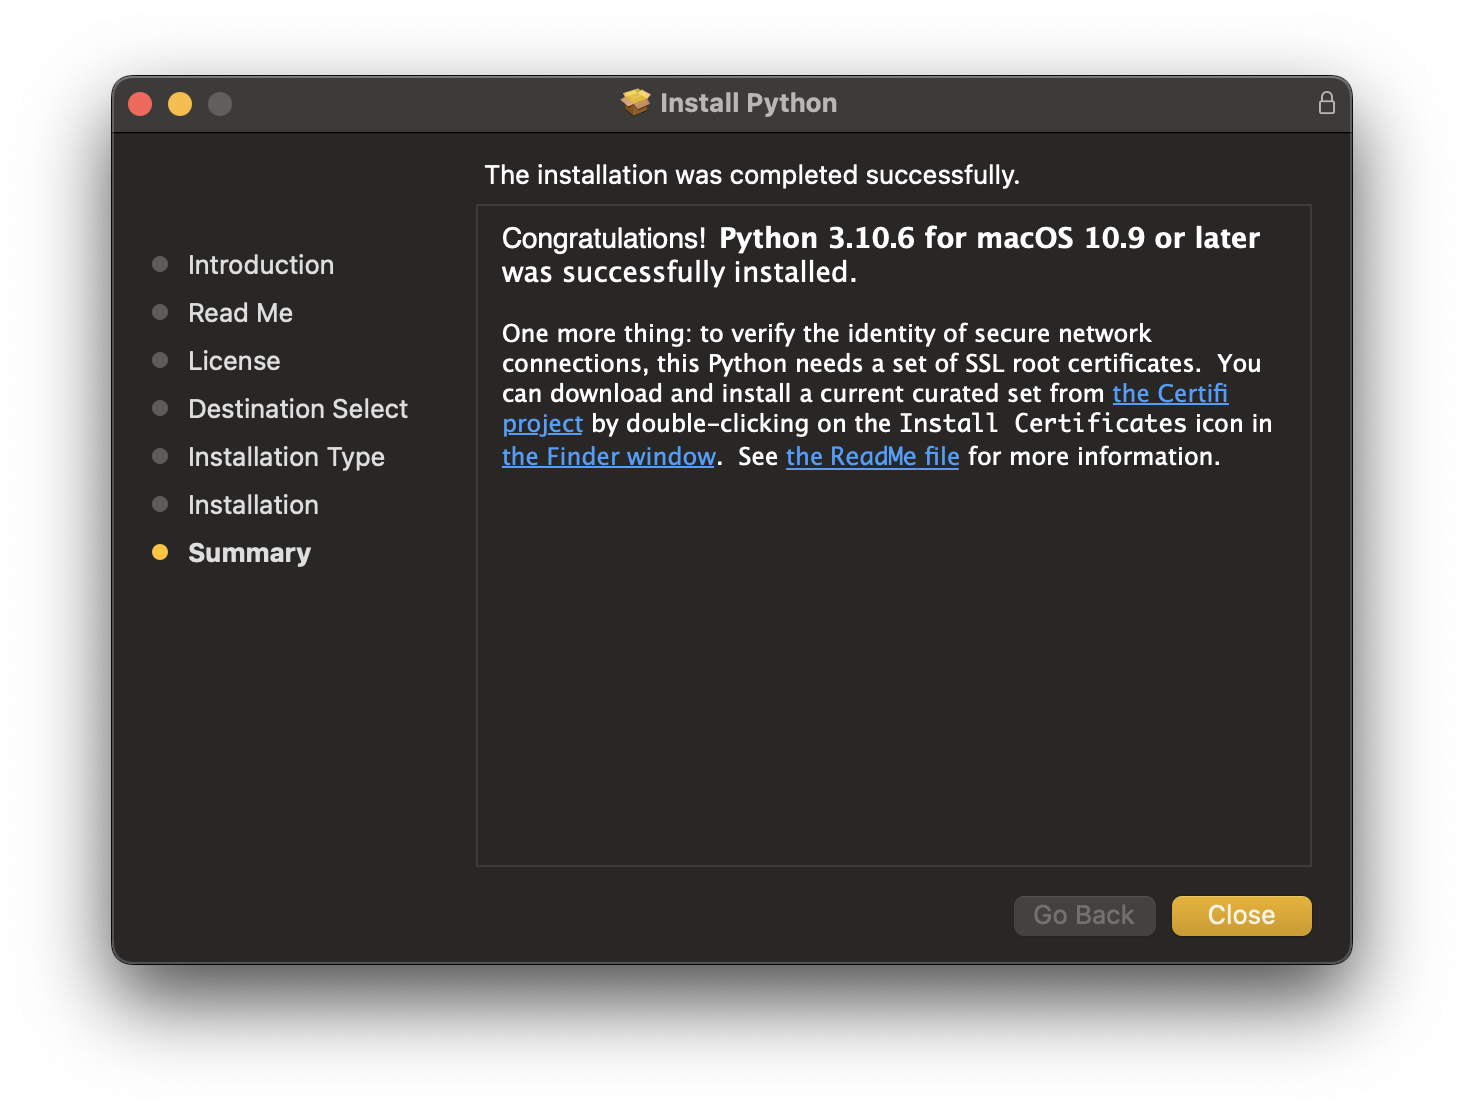Viewport: 1464px width, 1112px height.
Task: Click the 'Install Python' window title text
Action: (748, 103)
